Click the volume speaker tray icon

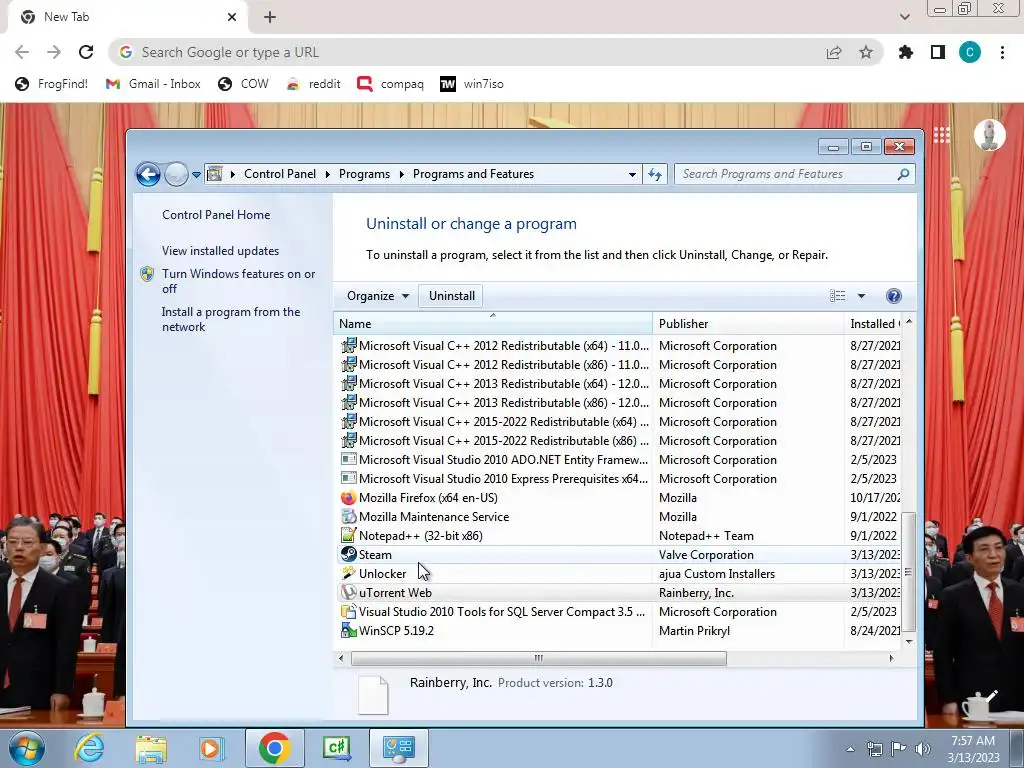[x=922, y=749]
